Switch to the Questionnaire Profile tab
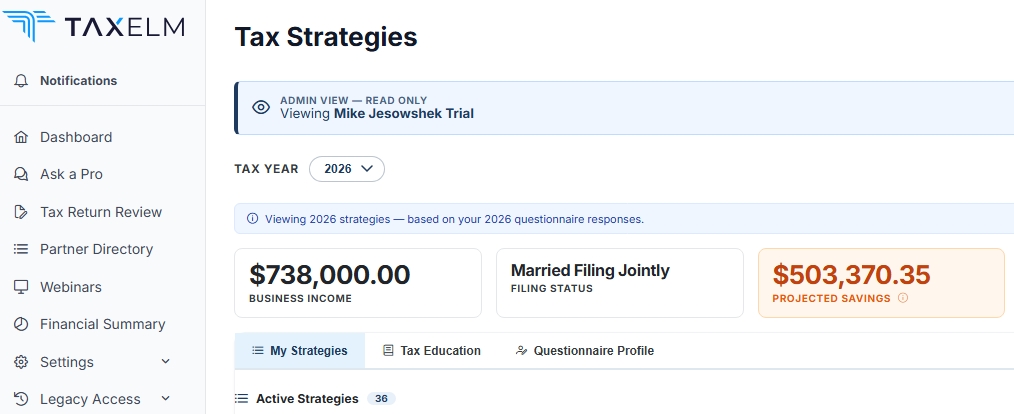Screen dimensions: 1014x414 click(x=585, y=351)
